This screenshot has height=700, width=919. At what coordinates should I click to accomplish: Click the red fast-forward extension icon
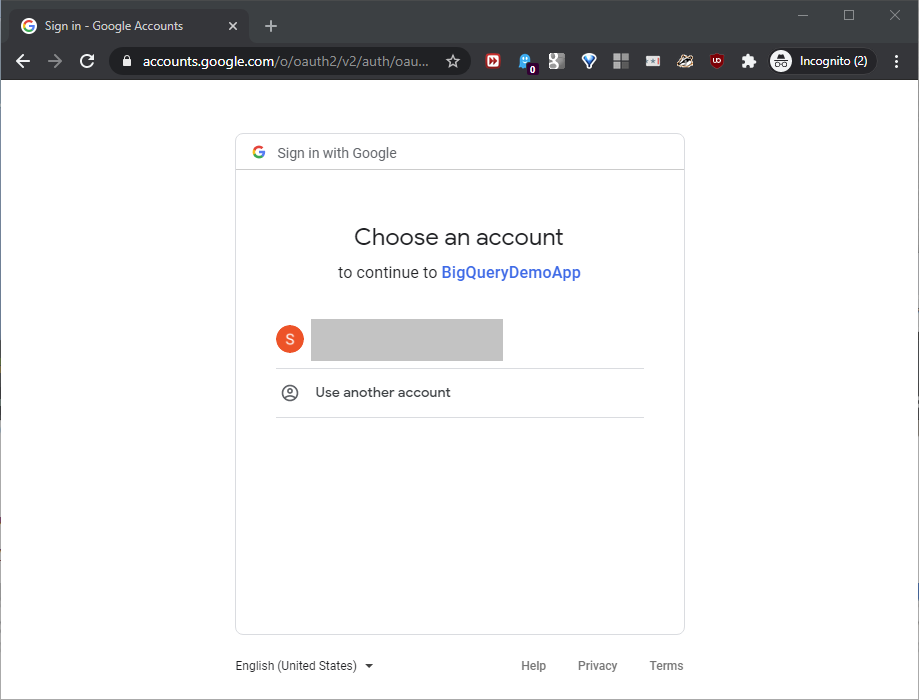pos(493,61)
